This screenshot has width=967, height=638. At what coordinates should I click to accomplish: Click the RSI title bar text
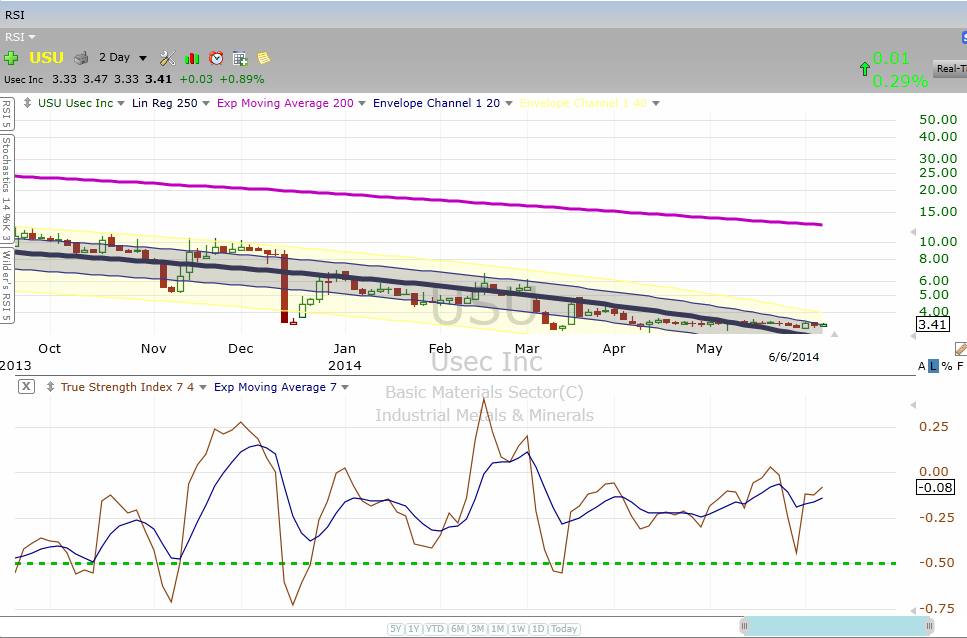[x=15, y=15]
